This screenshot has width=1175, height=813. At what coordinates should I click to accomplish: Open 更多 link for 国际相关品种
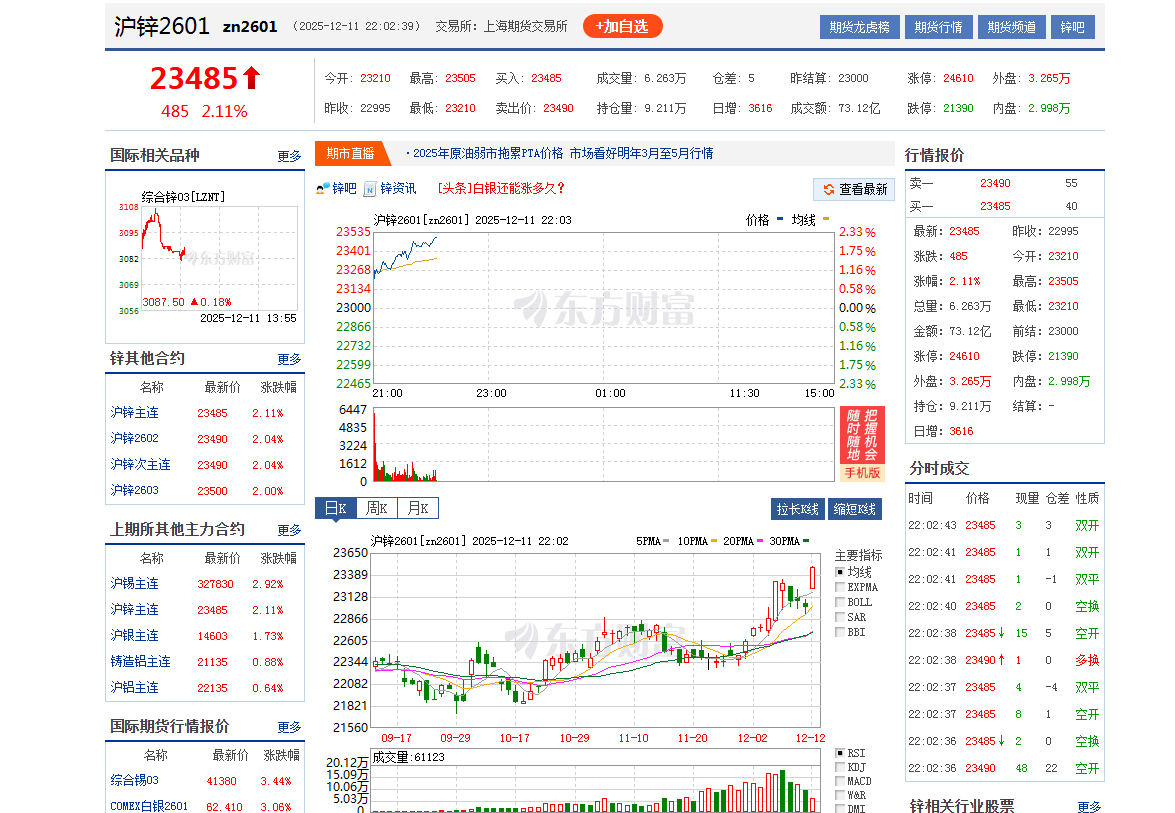[289, 156]
